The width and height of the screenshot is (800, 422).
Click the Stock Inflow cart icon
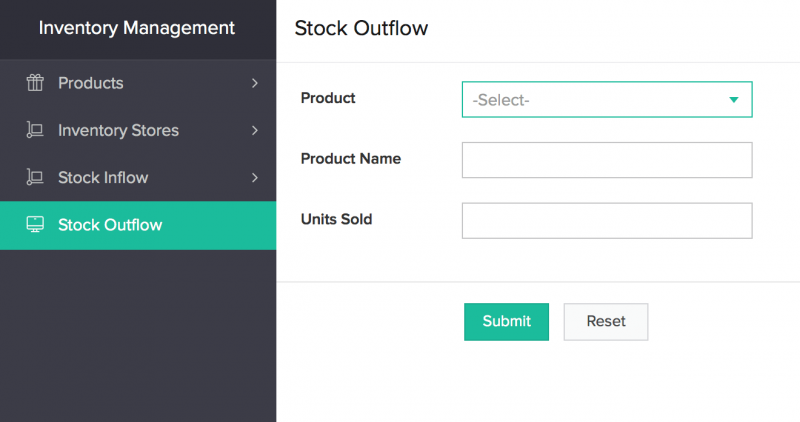pos(35,178)
